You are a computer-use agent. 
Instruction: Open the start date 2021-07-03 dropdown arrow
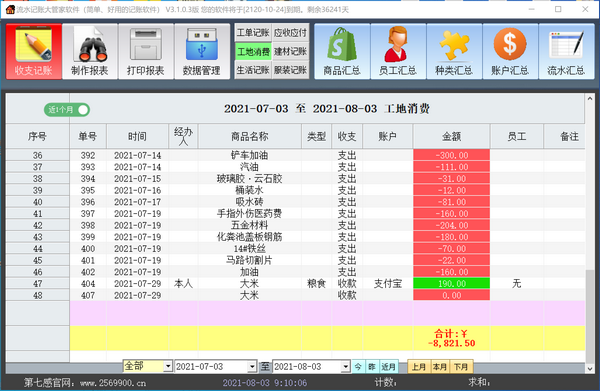[252, 367]
